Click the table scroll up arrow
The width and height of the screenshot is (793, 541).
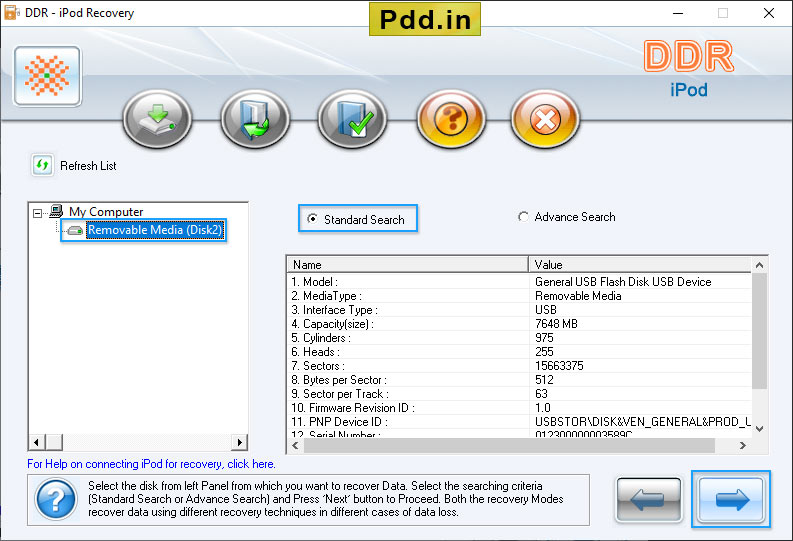click(x=759, y=265)
